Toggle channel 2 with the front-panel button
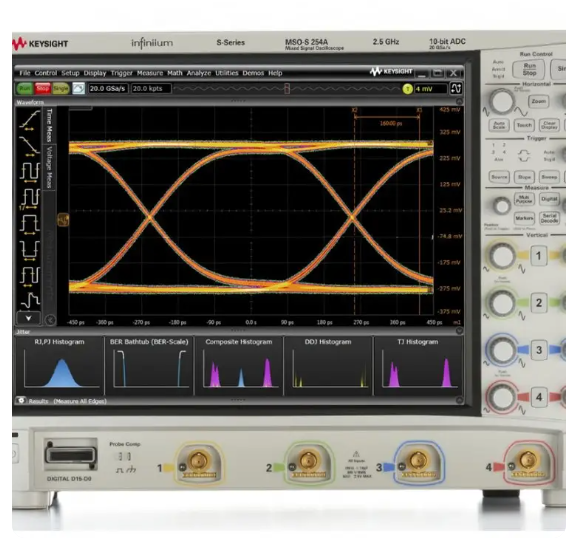 click(539, 303)
